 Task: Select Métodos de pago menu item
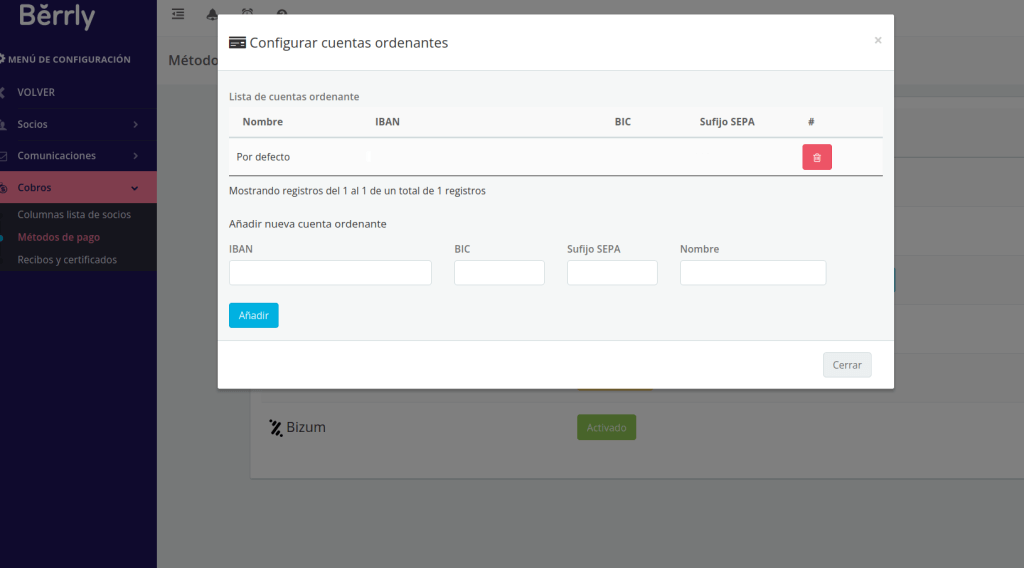tap(59, 237)
